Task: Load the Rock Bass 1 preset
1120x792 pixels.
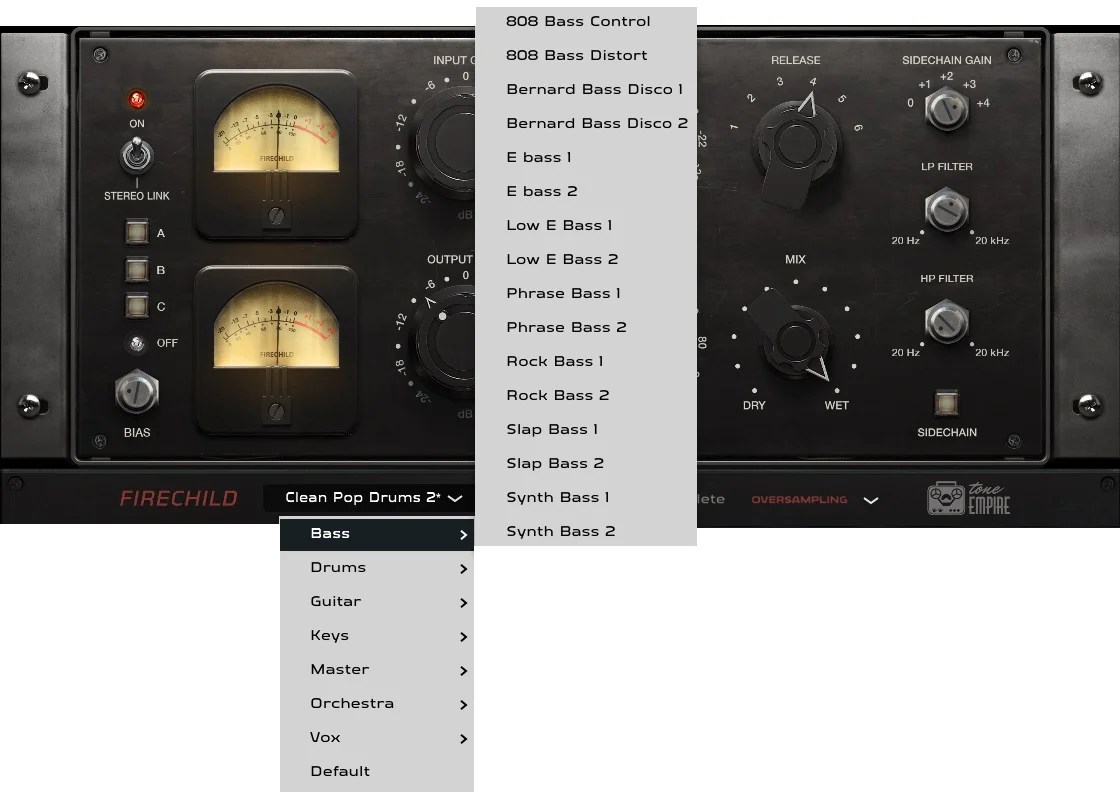Action: [x=586, y=361]
